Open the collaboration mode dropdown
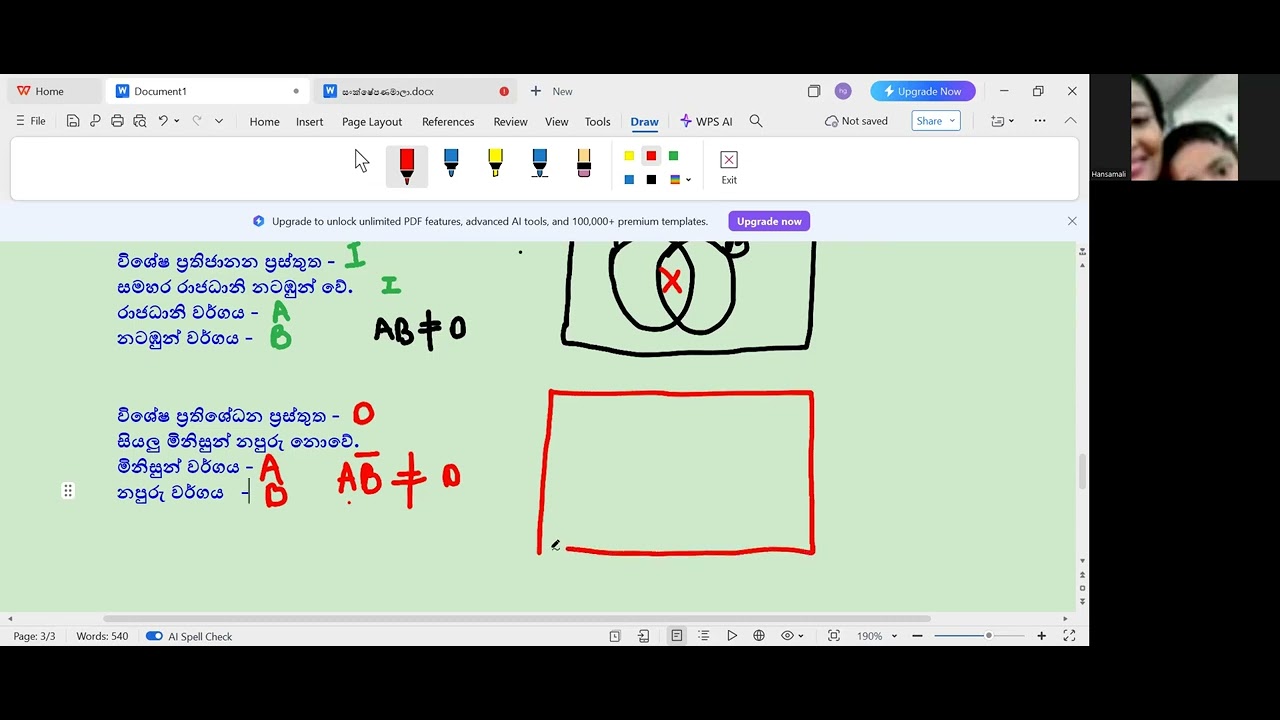This screenshot has height=720, width=1280. [x=1002, y=121]
